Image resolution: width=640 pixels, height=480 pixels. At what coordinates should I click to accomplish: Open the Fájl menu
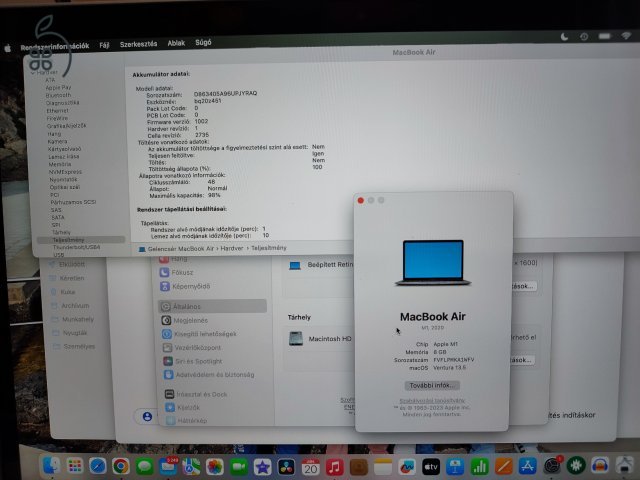coord(104,45)
